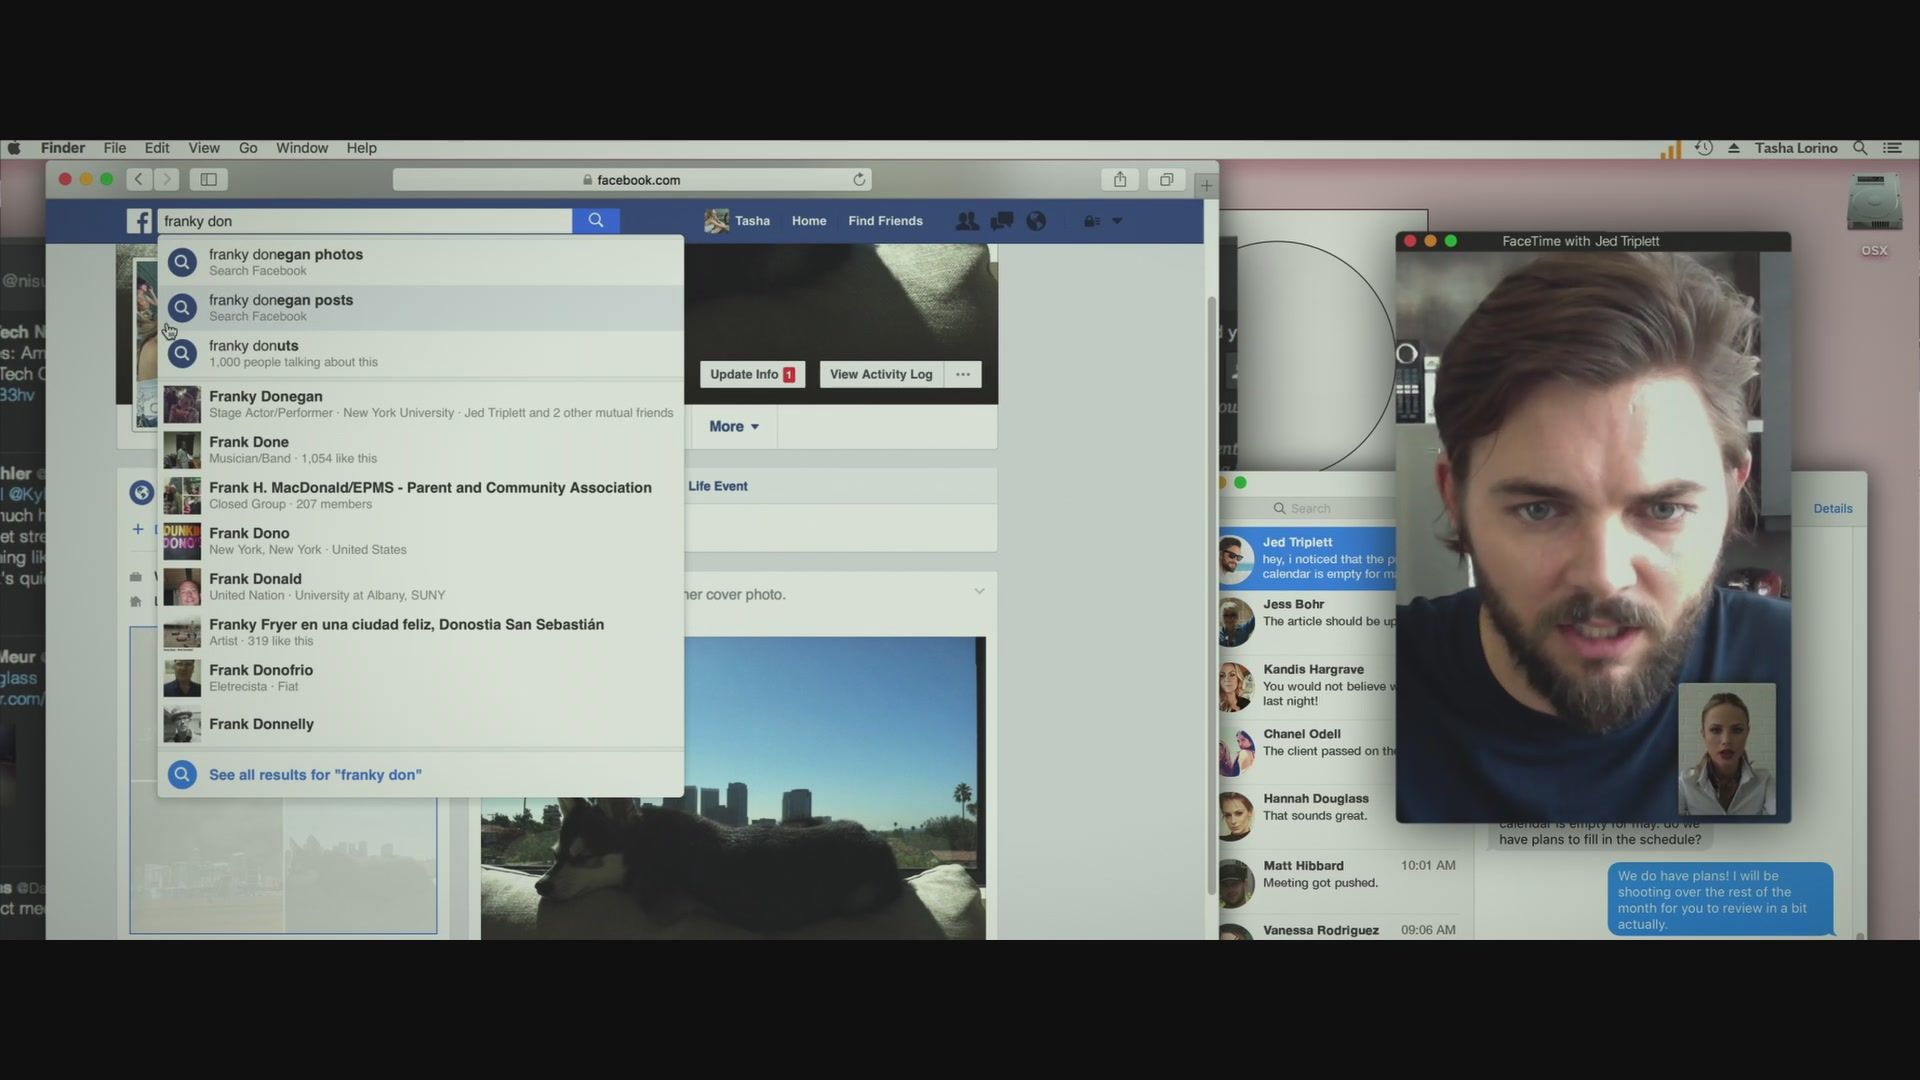Open Facebook messages icon
Viewport: 1920px width, 1080px height.
click(x=1002, y=221)
